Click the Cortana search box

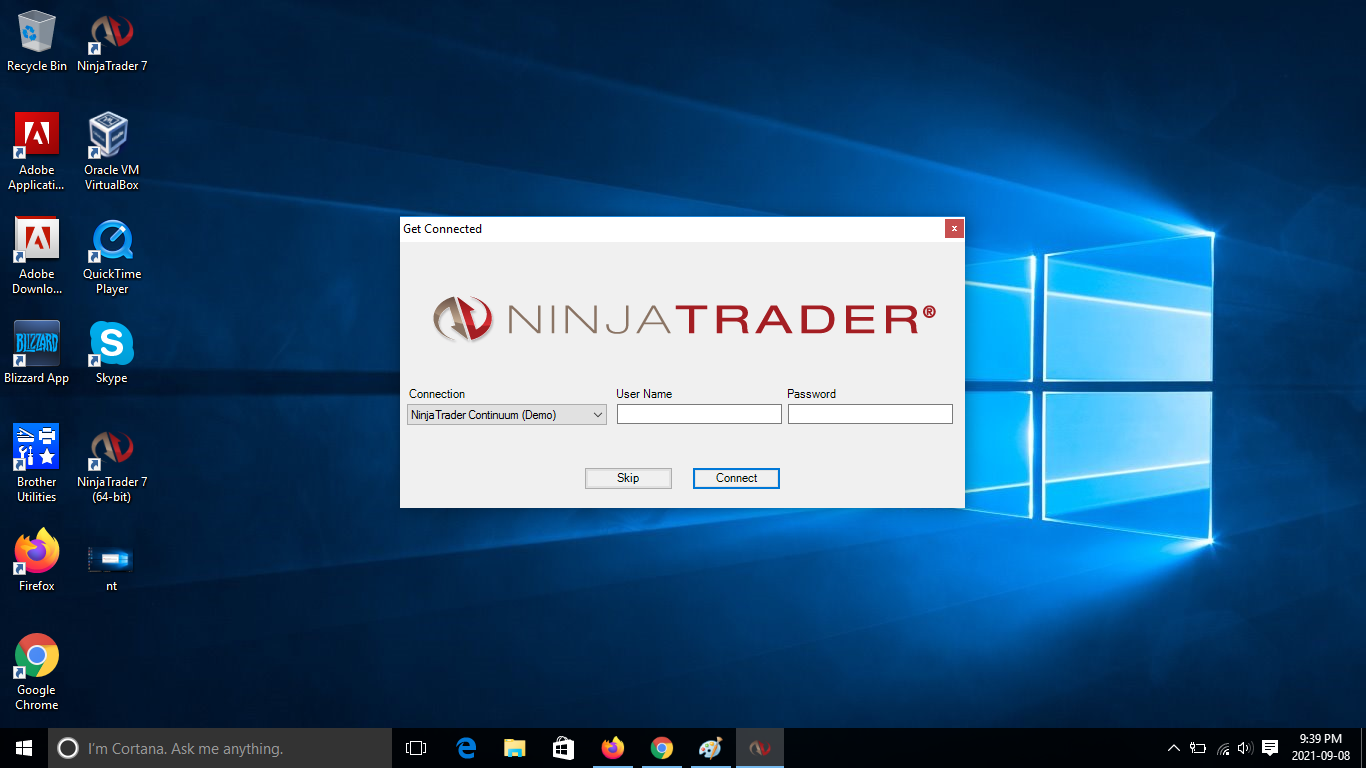pyautogui.click(x=220, y=748)
